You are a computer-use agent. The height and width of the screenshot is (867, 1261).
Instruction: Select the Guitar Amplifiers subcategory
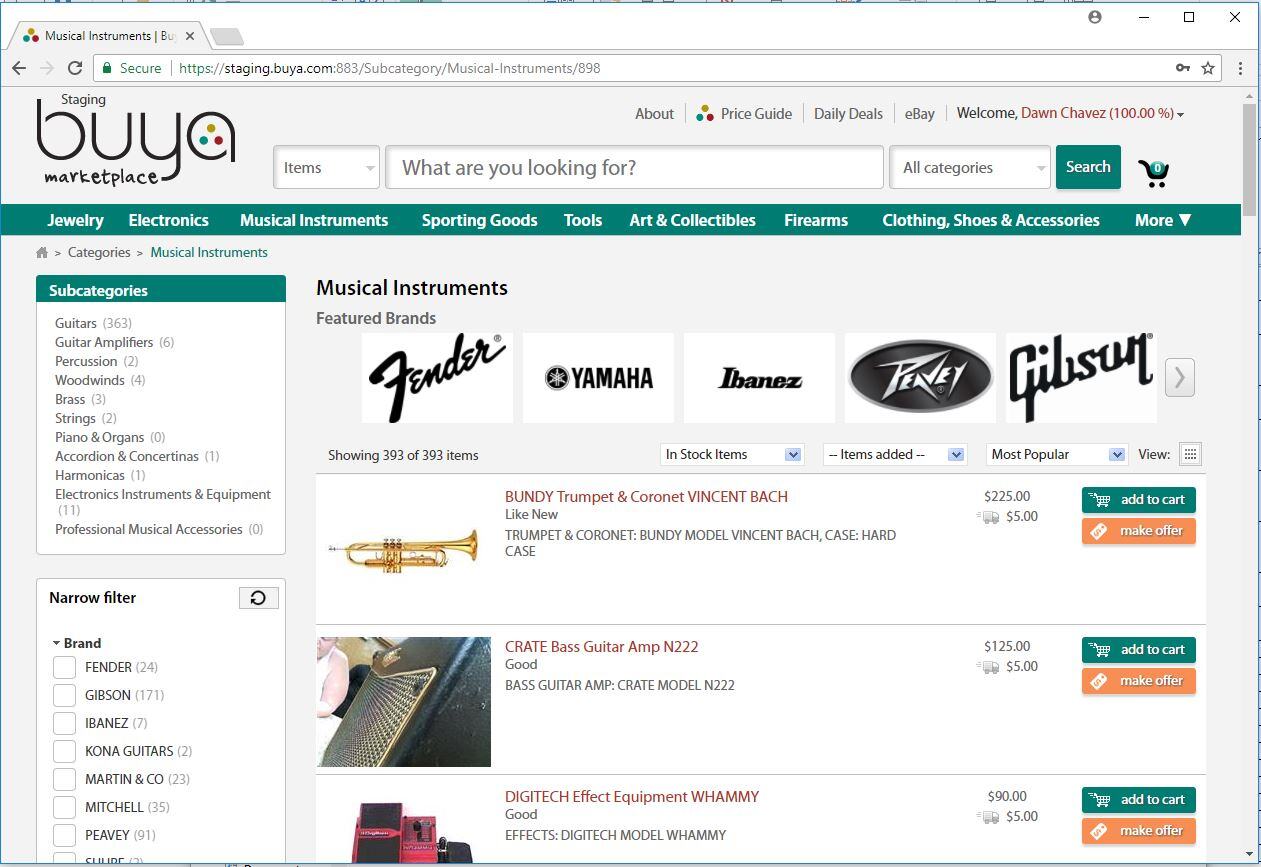click(x=104, y=342)
